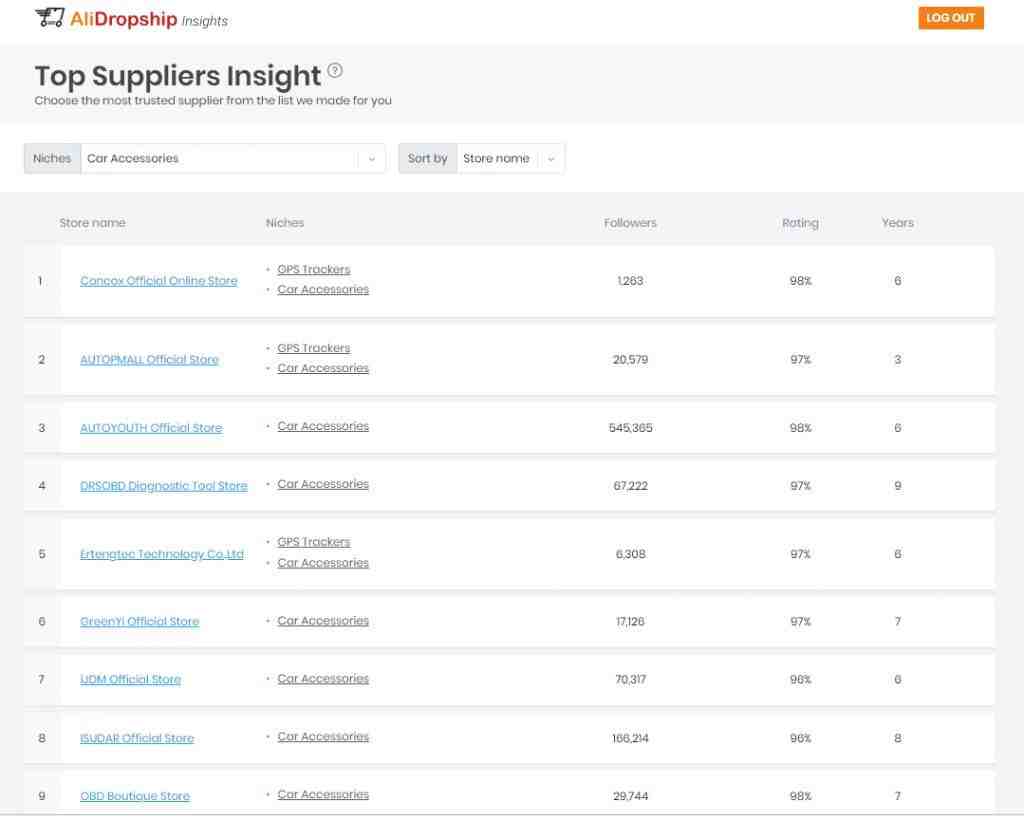Click Car Accessories niche in AUTOPMALL row

(323, 368)
